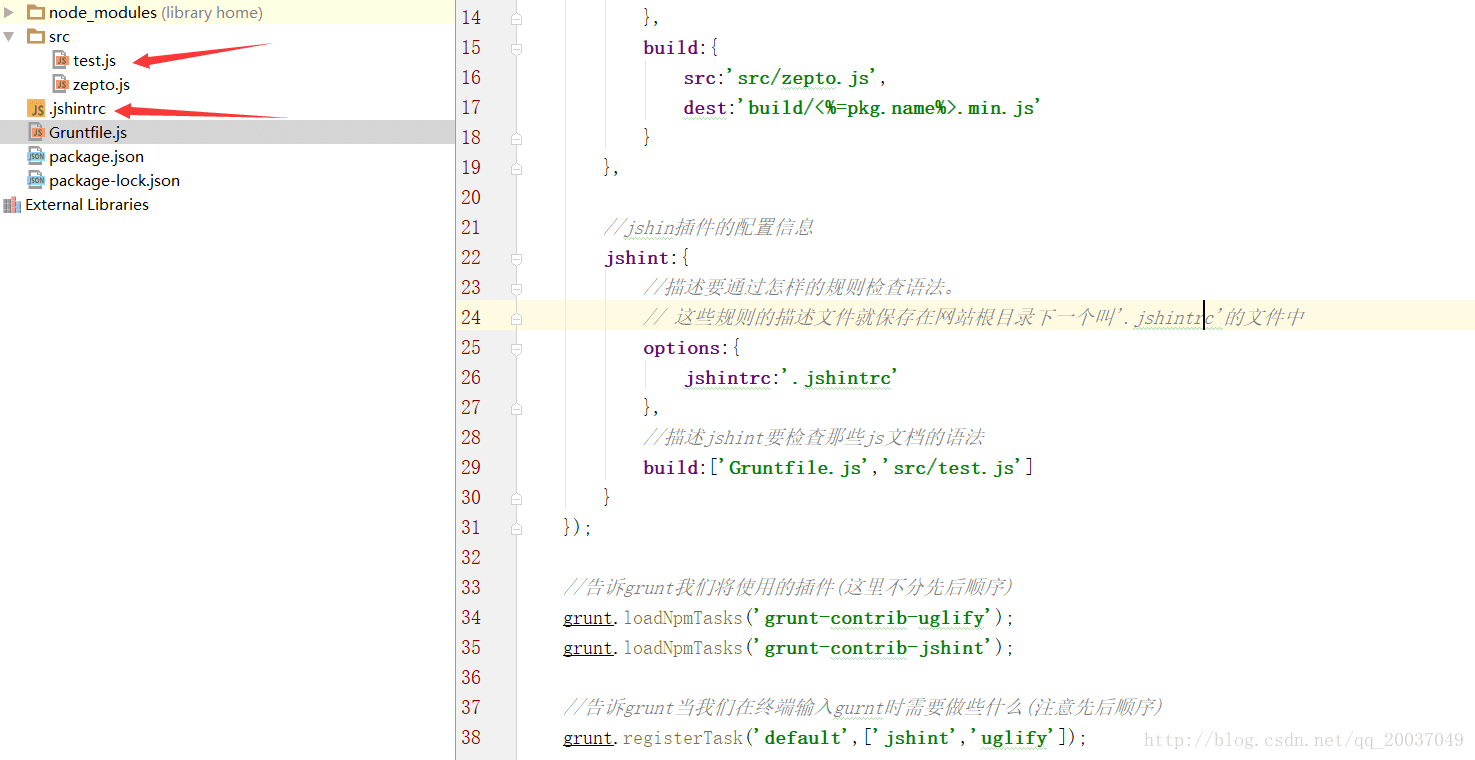1475x760 pixels.
Task: Click the fold marker at line 14
Action: point(516,18)
